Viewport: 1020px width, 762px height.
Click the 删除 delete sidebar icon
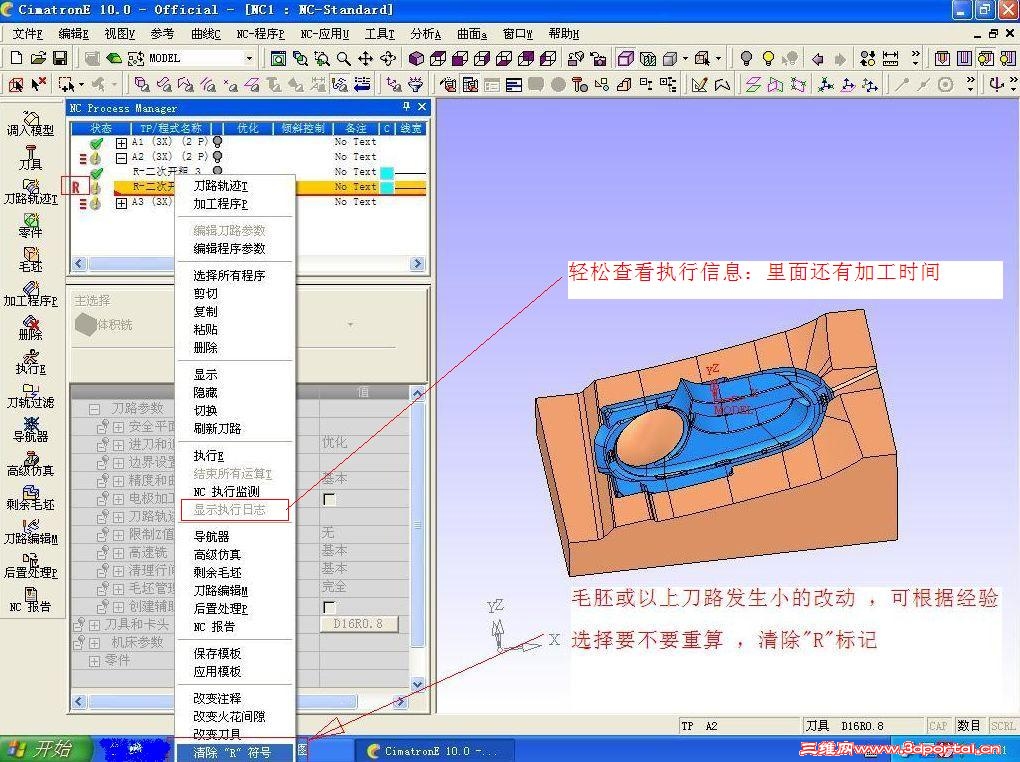point(31,327)
